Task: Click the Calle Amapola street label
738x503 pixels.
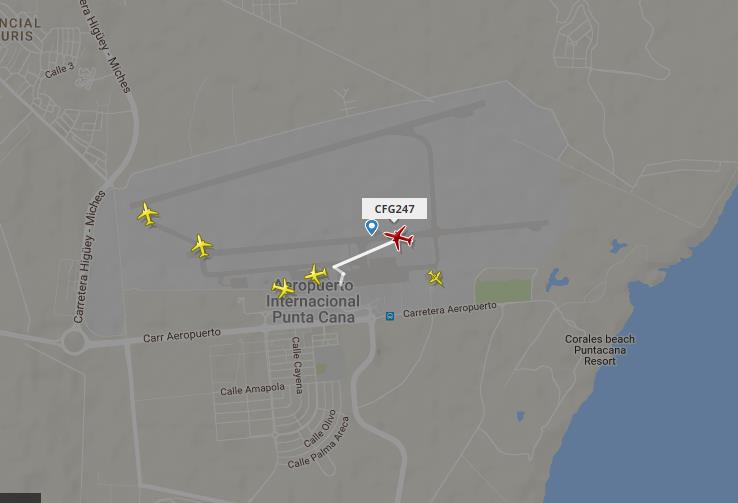Action: tap(252, 389)
